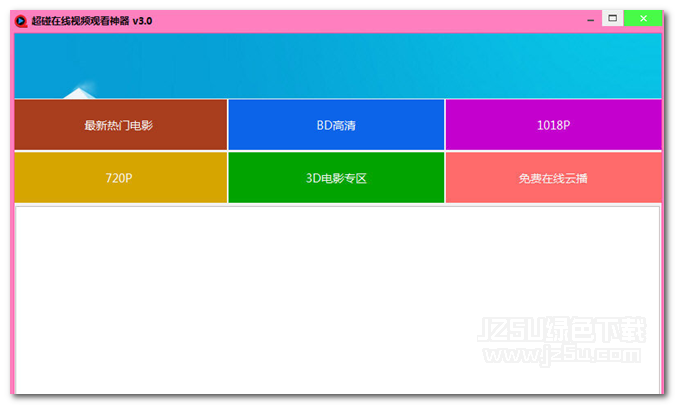The height and width of the screenshot is (405, 675).
Task: Select the BD高清 blue tile
Action: coord(336,125)
